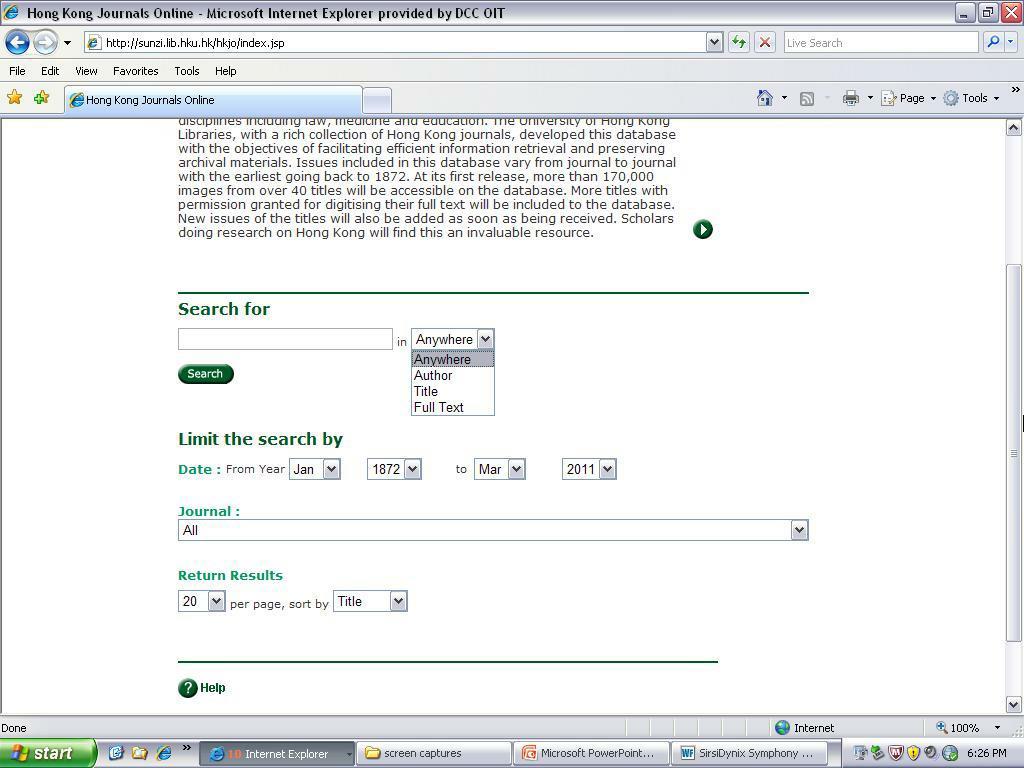1024x768 pixels.
Task: Open the To month Mar dropdown
Action: 500,469
